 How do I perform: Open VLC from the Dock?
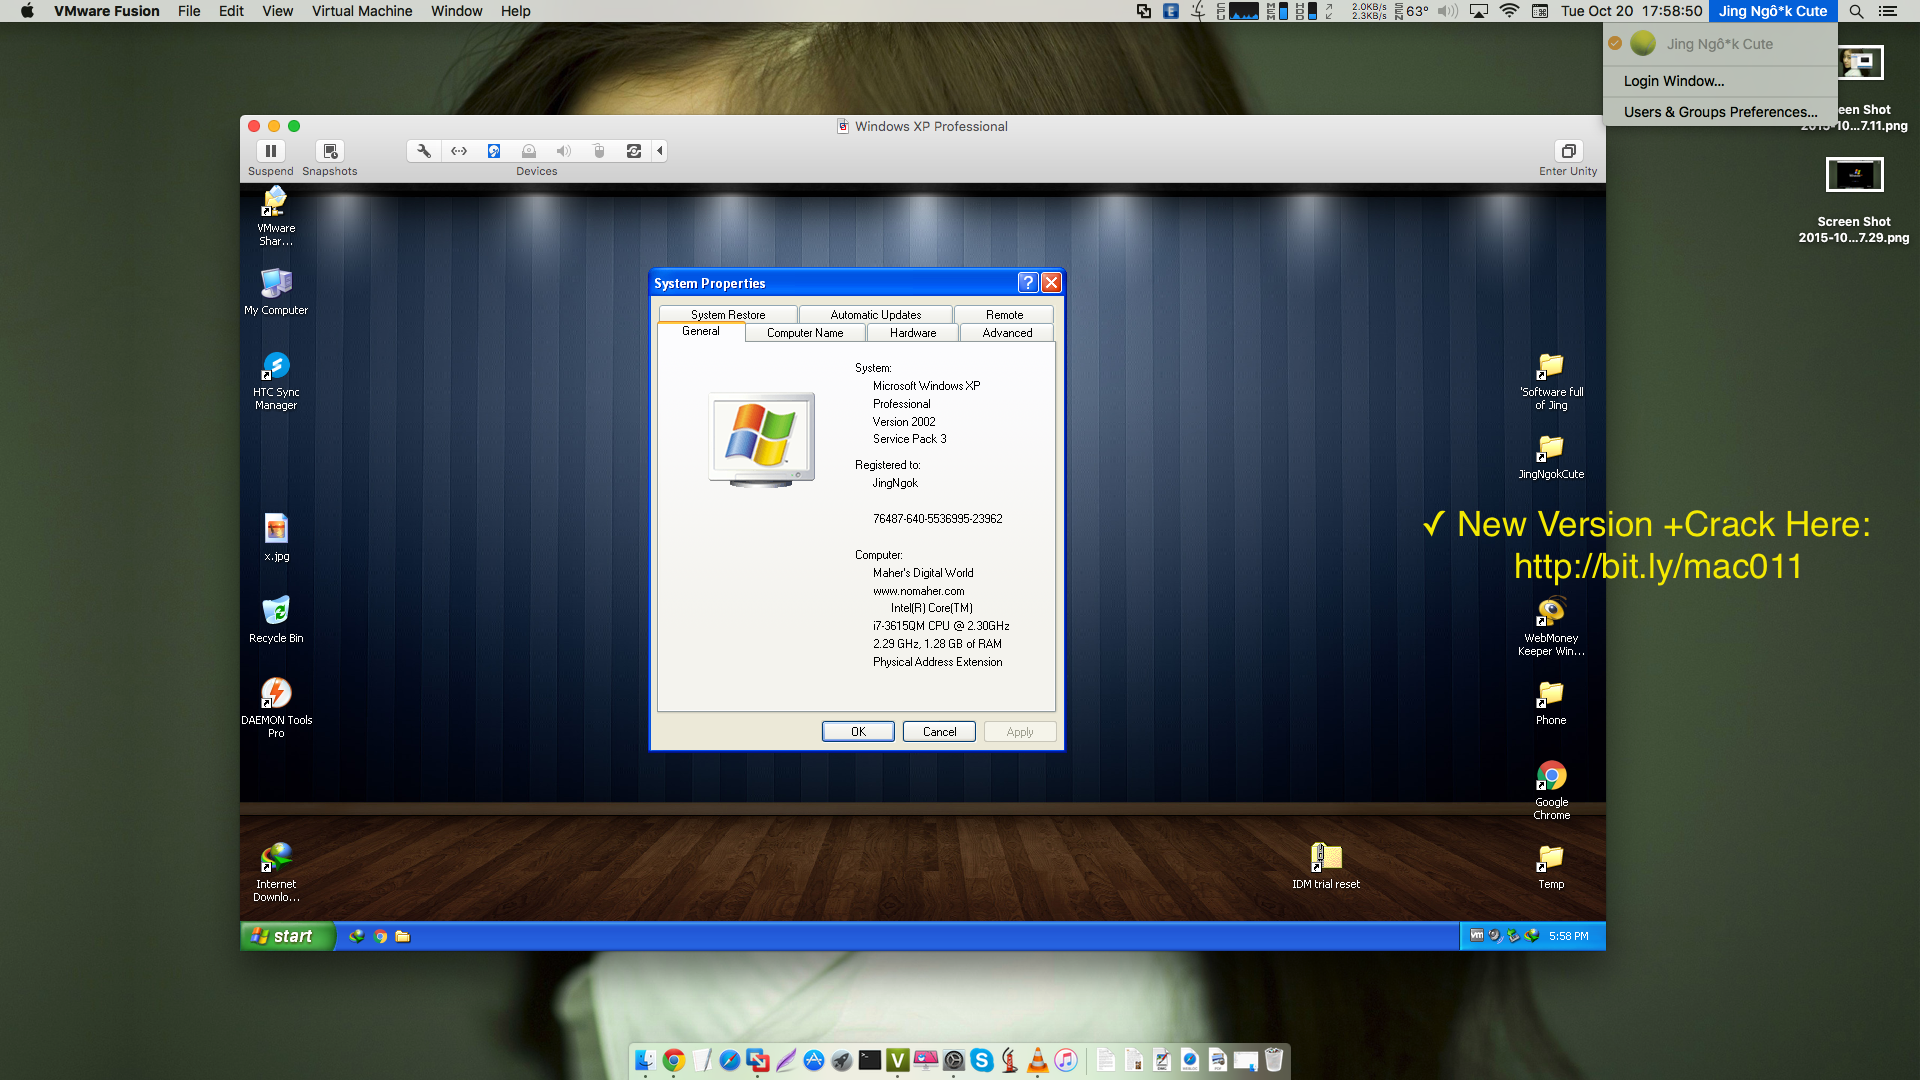click(x=1038, y=1060)
